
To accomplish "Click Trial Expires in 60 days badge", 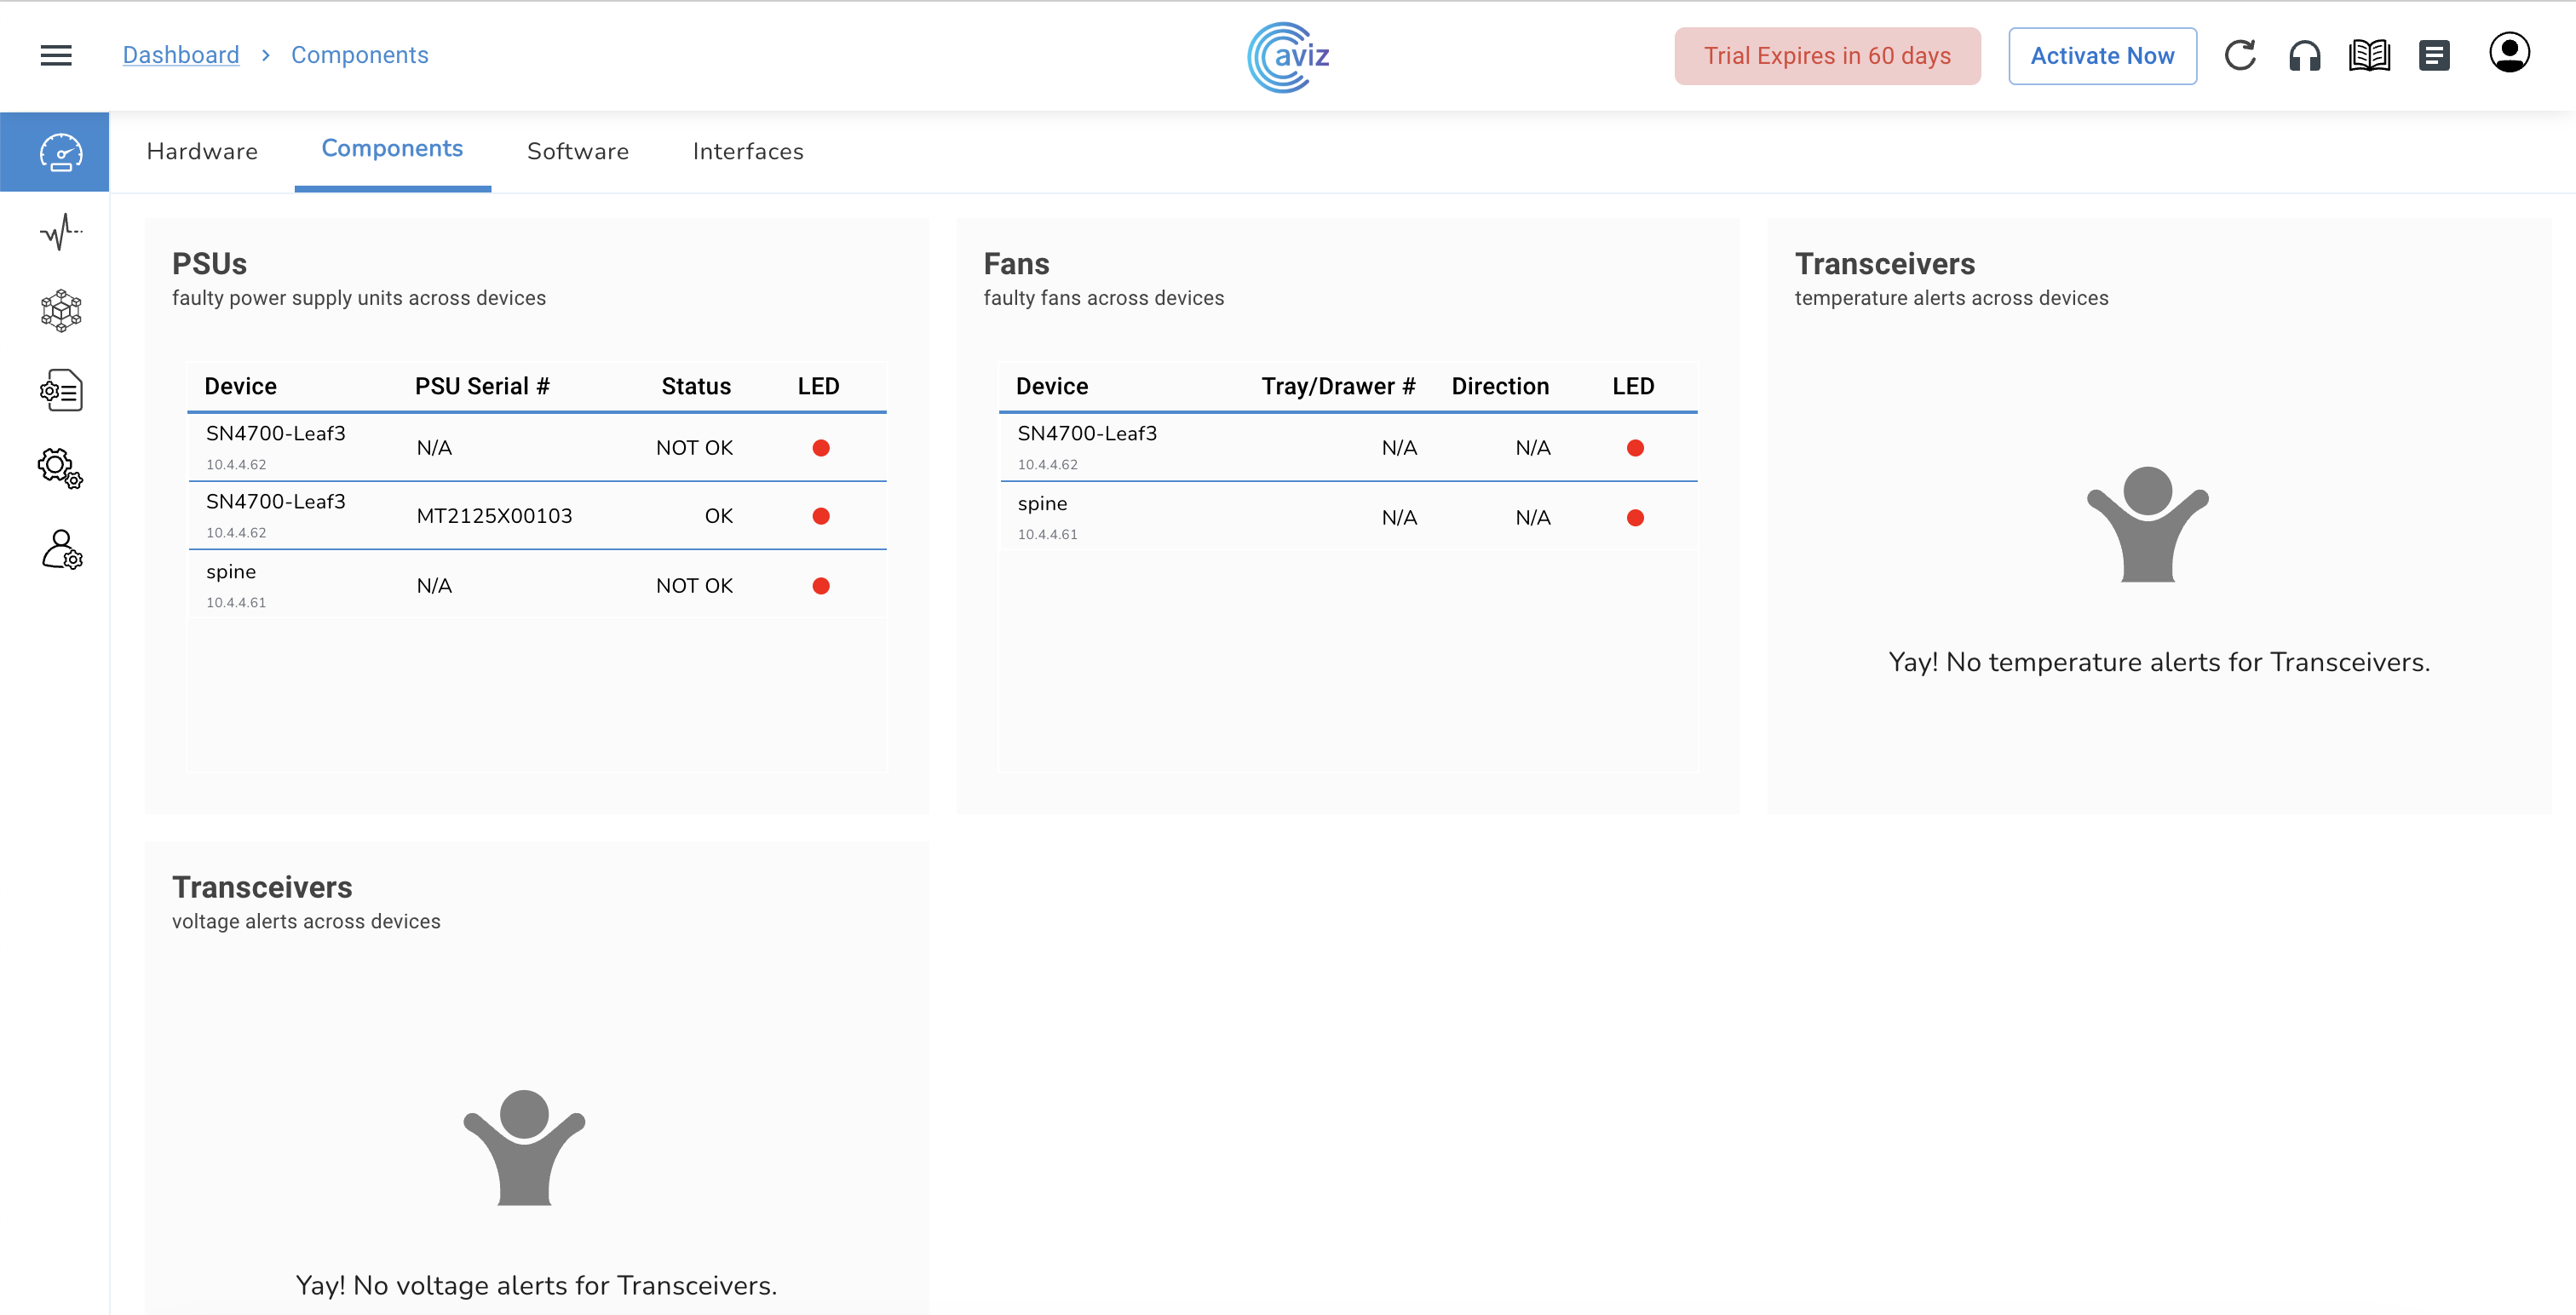I will (1827, 56).
